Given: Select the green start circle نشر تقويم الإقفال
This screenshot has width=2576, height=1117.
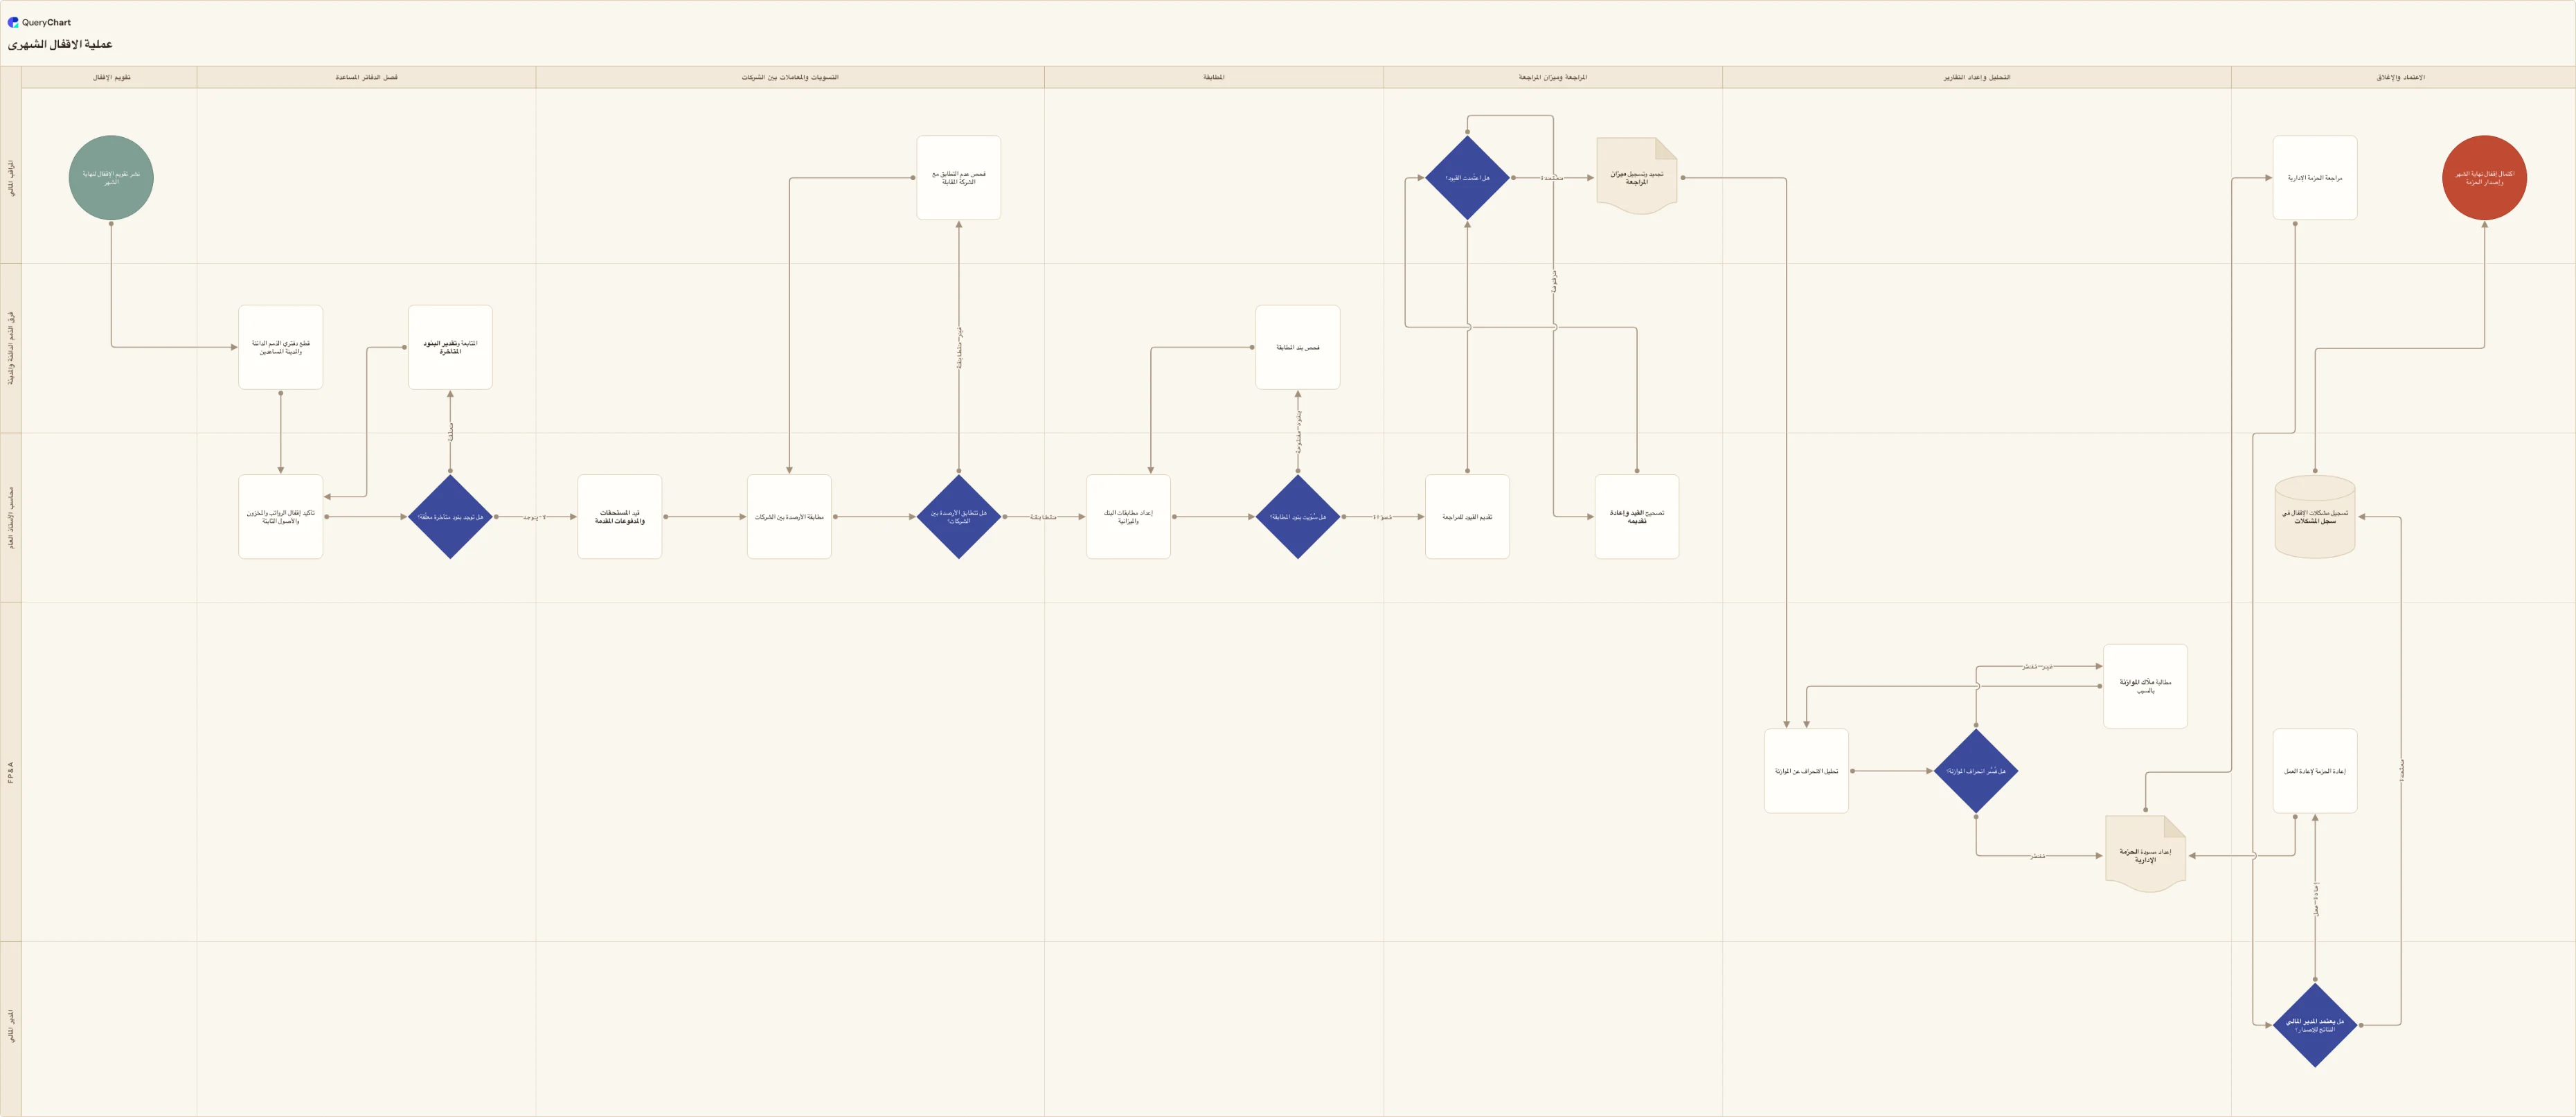Looking at the screenshot, I should (111, 178).
